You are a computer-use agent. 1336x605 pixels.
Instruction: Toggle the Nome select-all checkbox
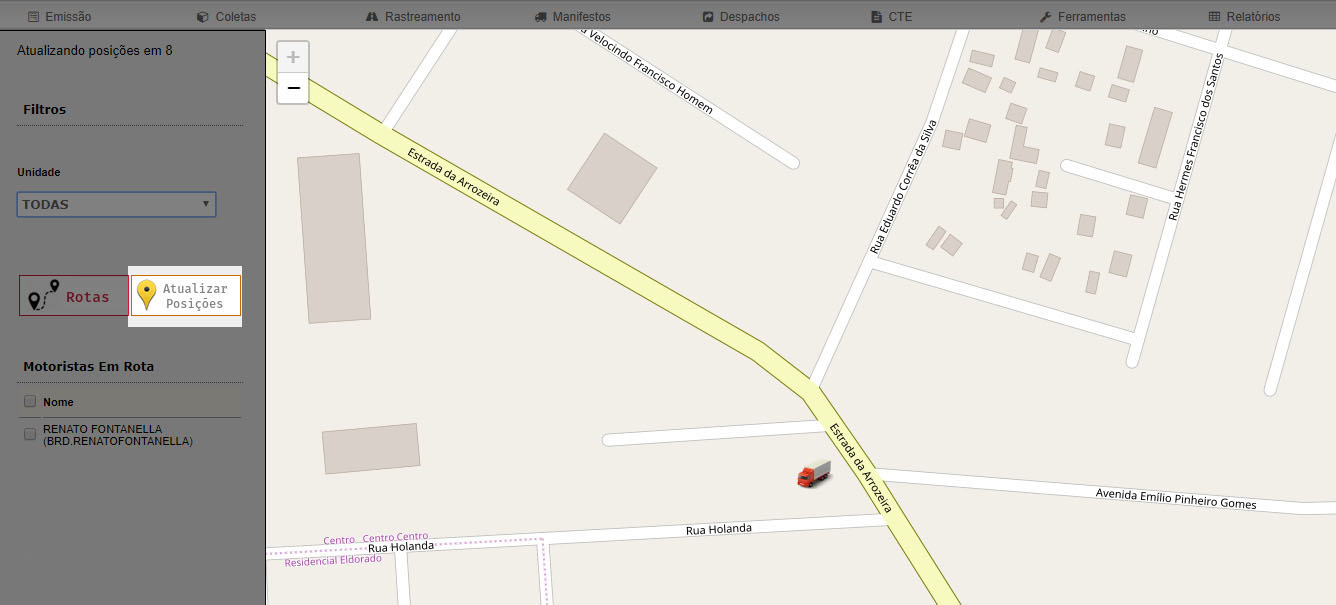click(30, 401)
